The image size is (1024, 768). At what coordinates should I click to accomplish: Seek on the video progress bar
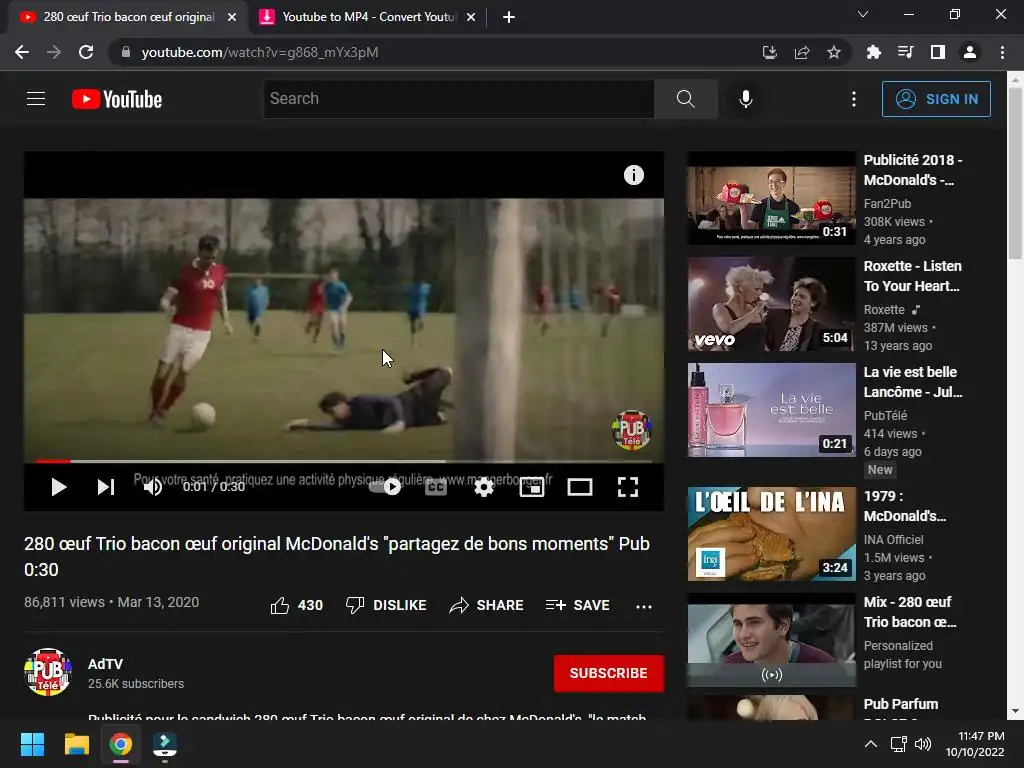[344, 461]
